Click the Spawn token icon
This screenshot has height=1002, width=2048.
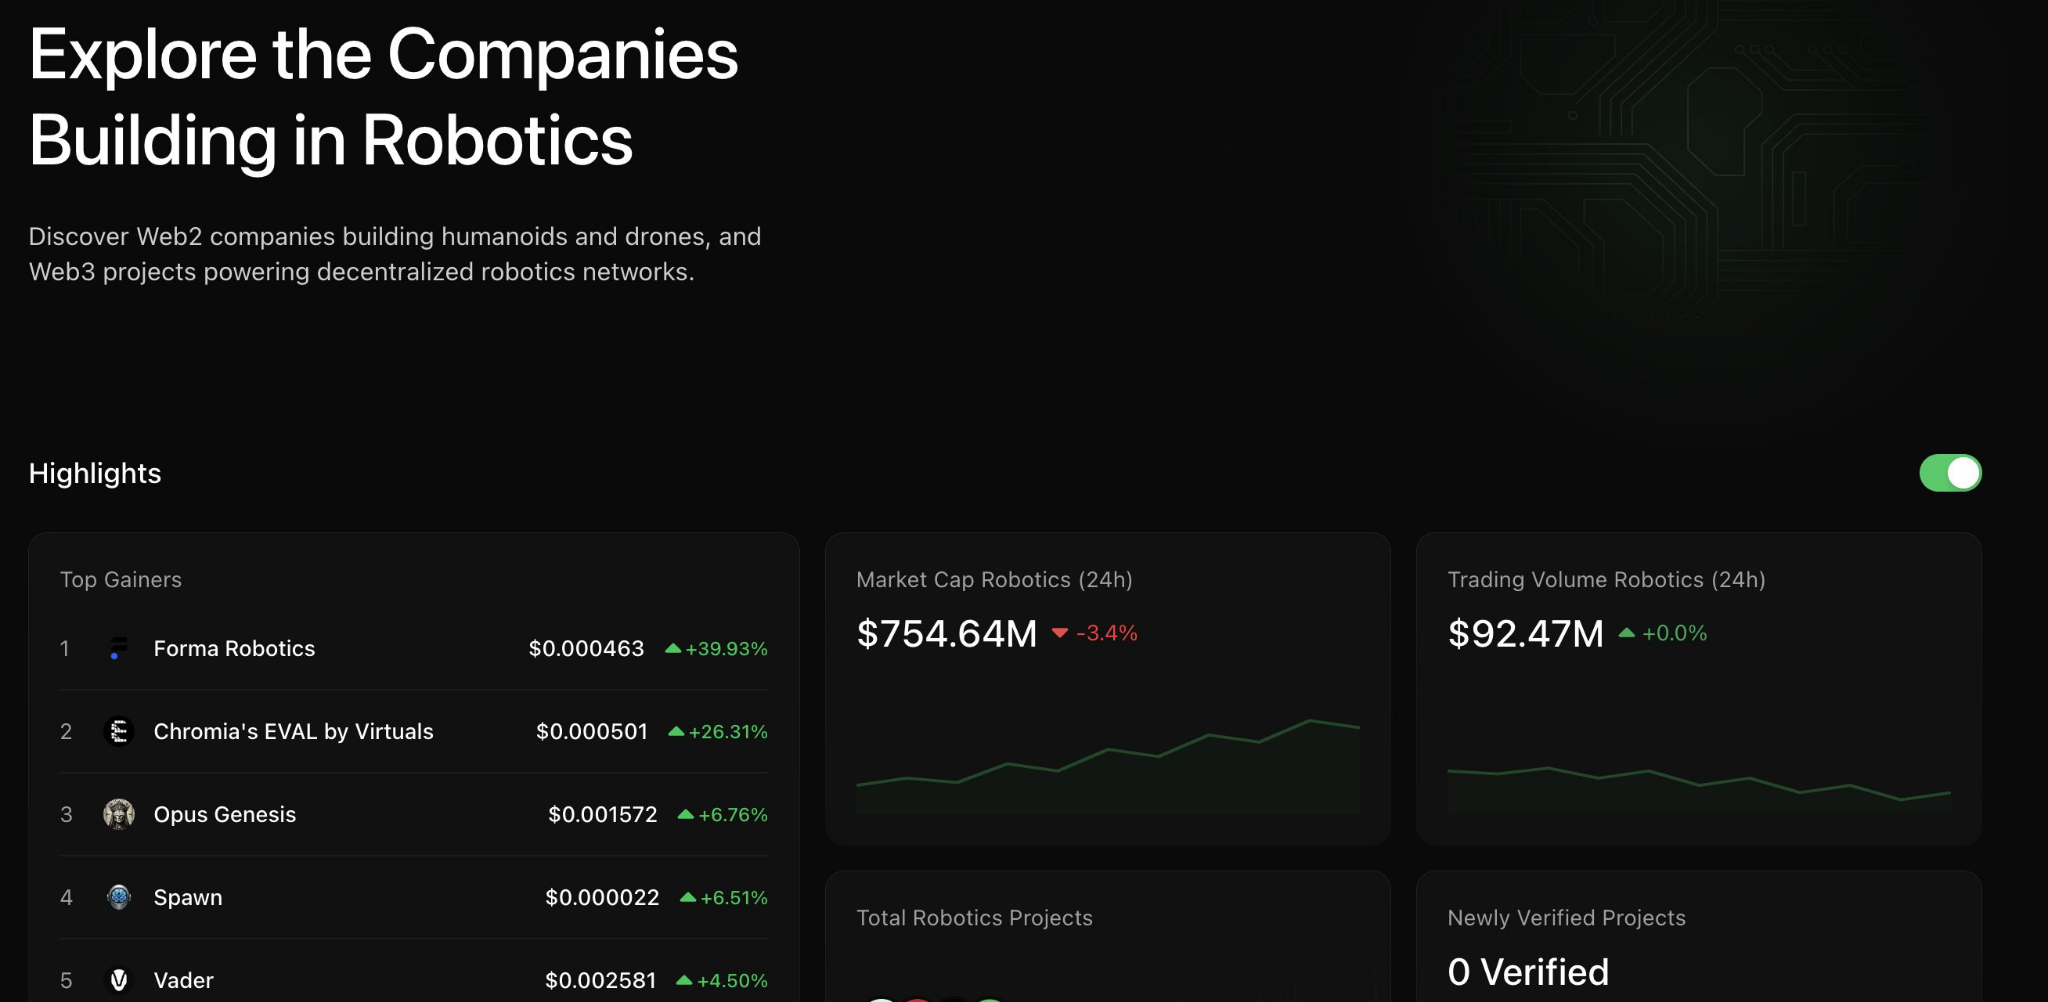click(119, 897)
